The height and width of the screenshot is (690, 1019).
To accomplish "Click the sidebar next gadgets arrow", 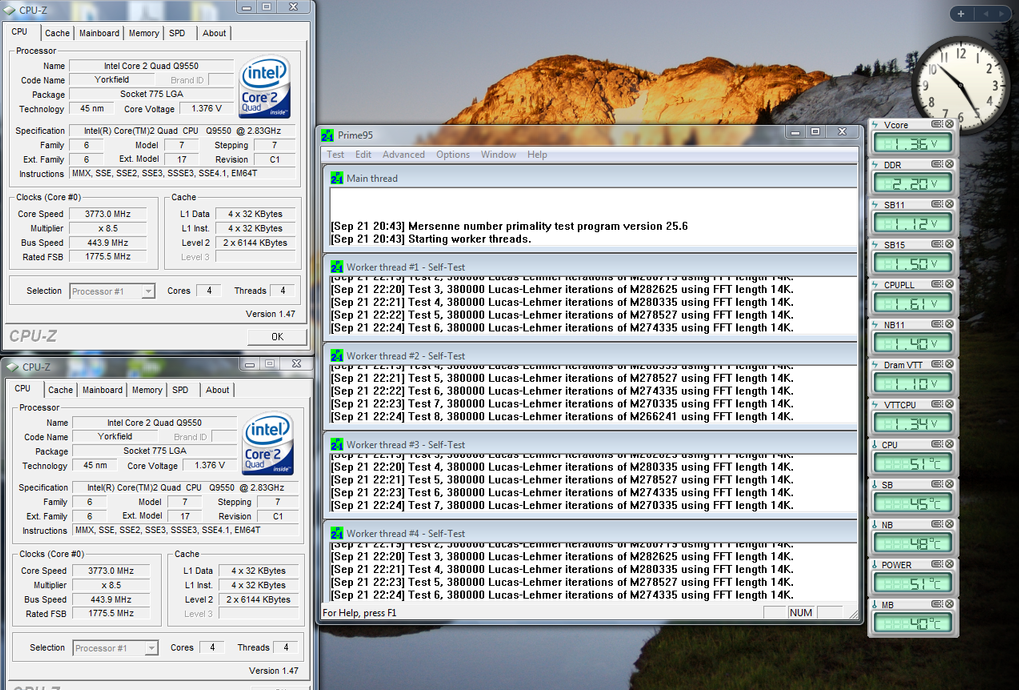I will (x=1001, y=14).
